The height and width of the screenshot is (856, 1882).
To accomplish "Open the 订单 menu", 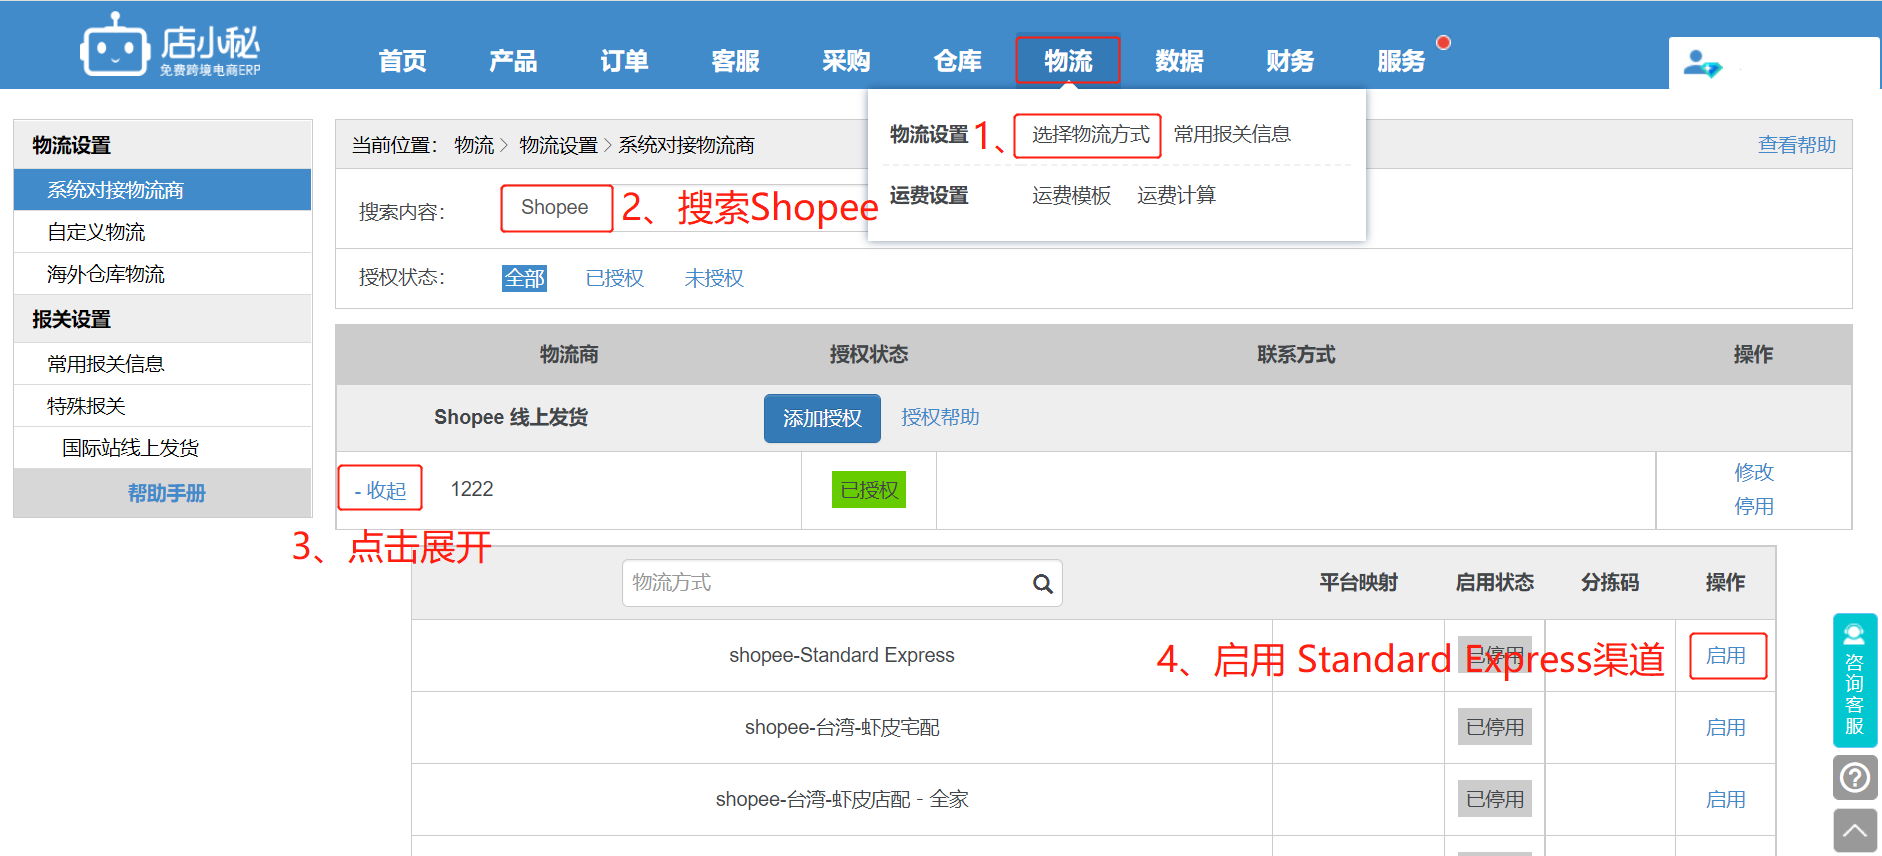I will (x=624, y=61).
